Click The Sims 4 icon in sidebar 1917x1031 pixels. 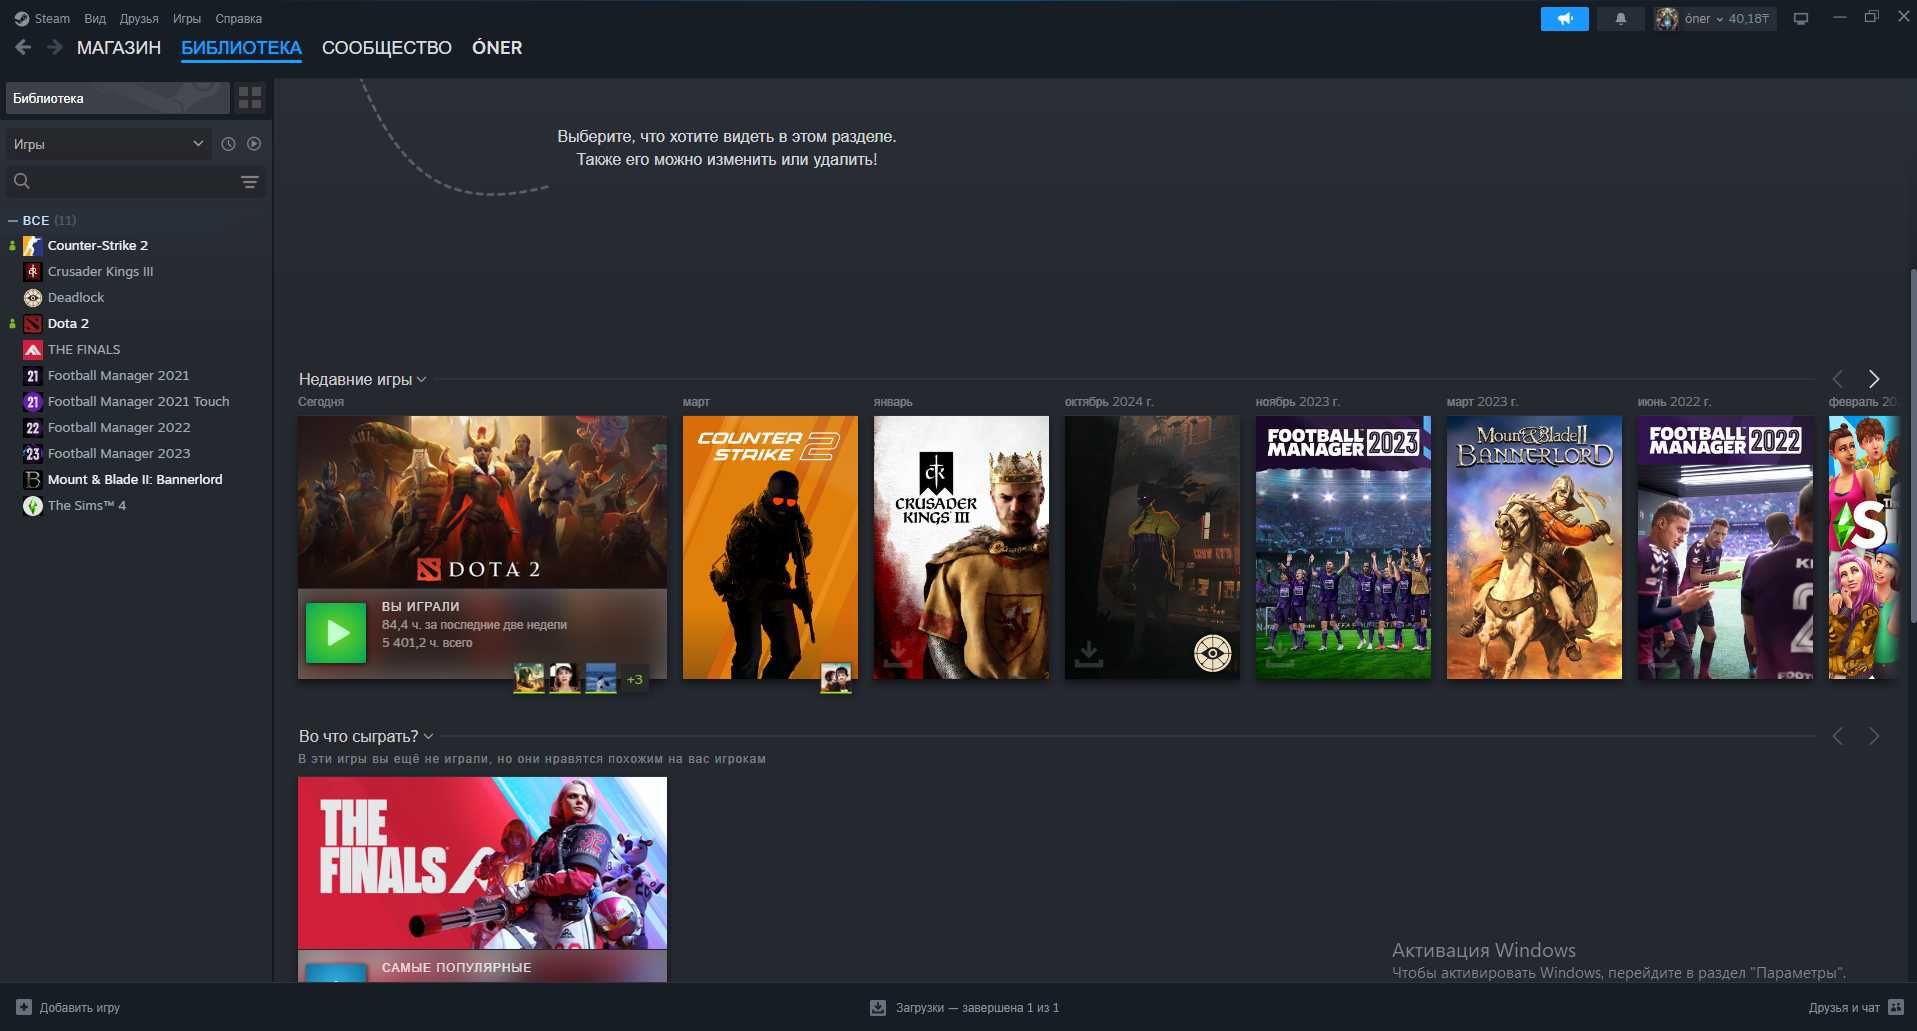pyautogui.click(x=33, y=505)
